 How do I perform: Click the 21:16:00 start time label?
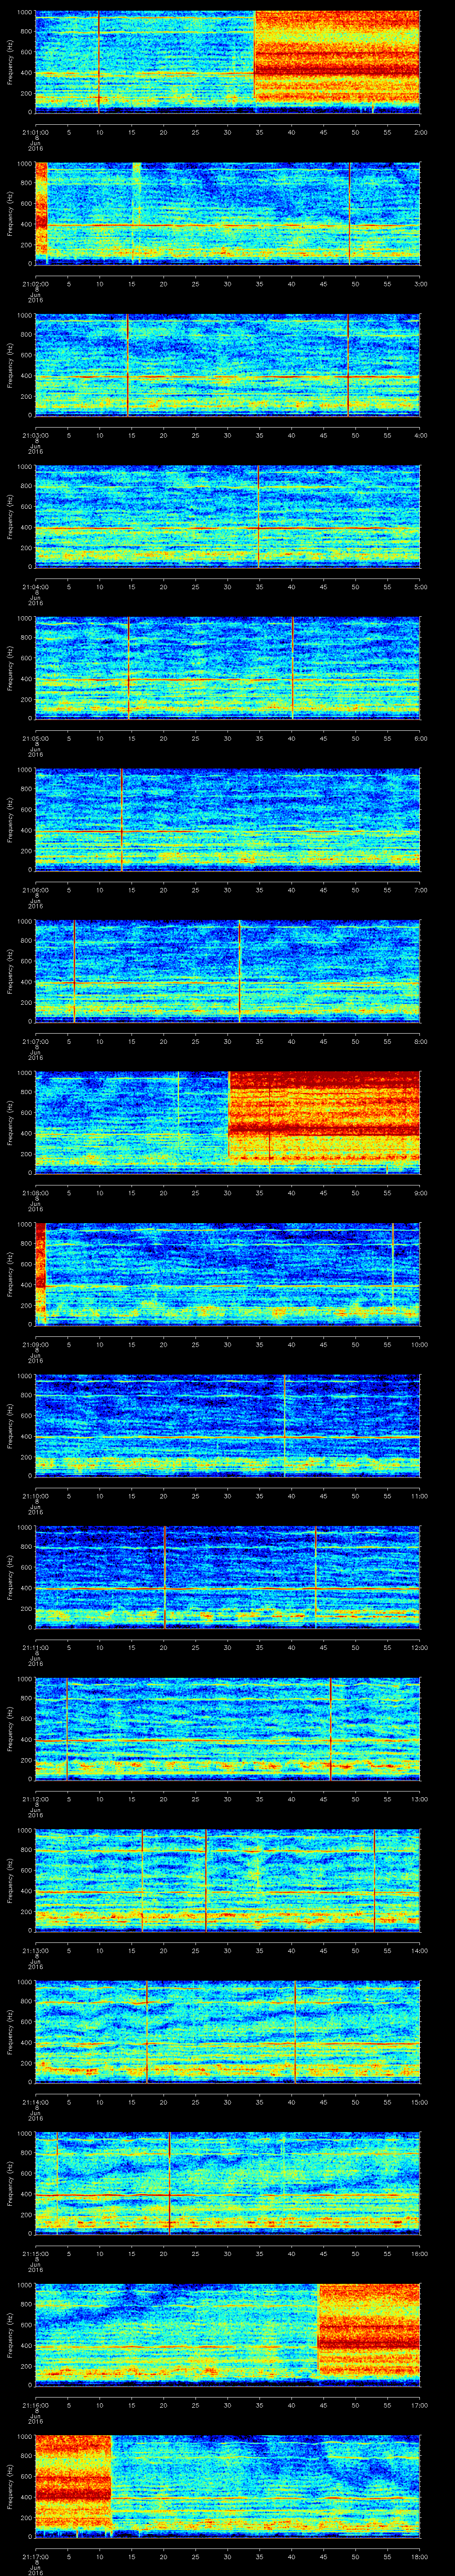point(35,2405)
